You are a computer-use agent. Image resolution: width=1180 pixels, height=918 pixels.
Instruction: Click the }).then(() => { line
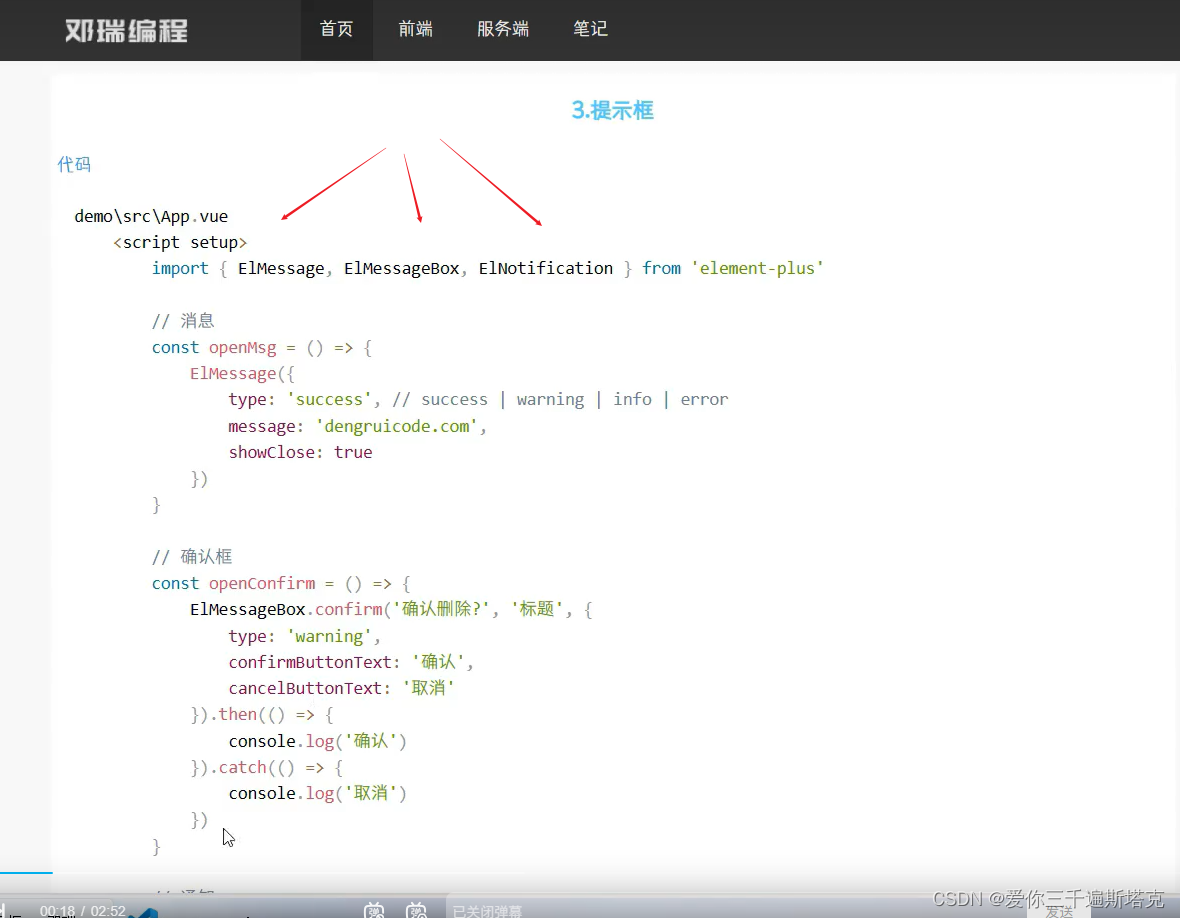[x=262, y=715]
